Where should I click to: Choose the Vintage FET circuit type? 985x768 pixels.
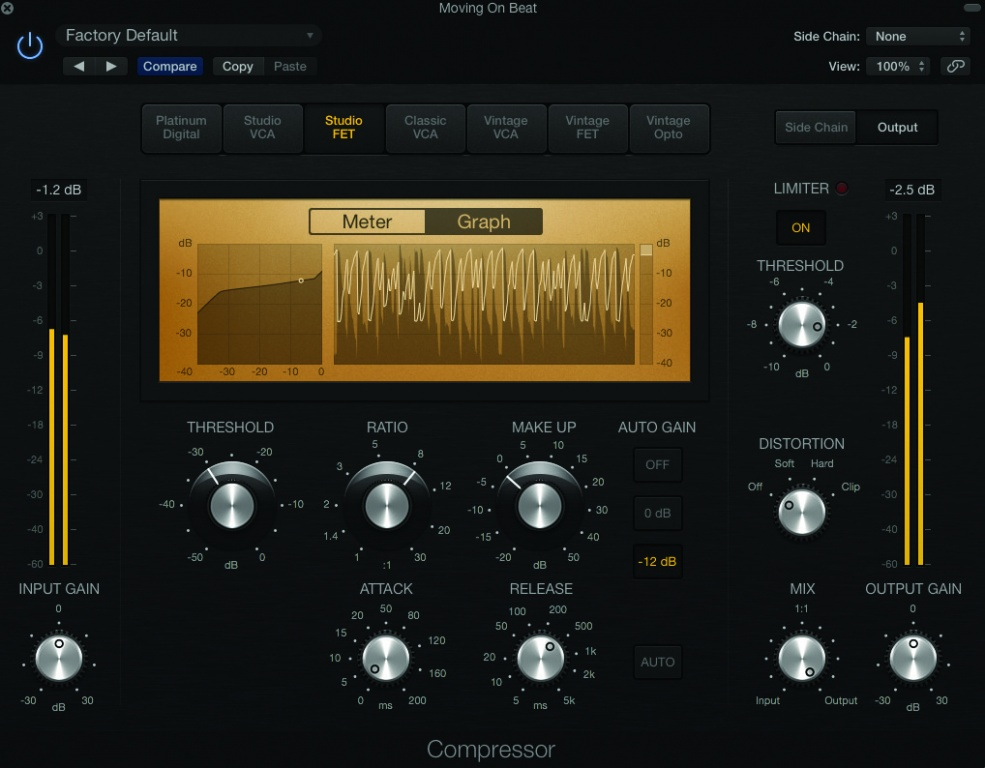588,128
